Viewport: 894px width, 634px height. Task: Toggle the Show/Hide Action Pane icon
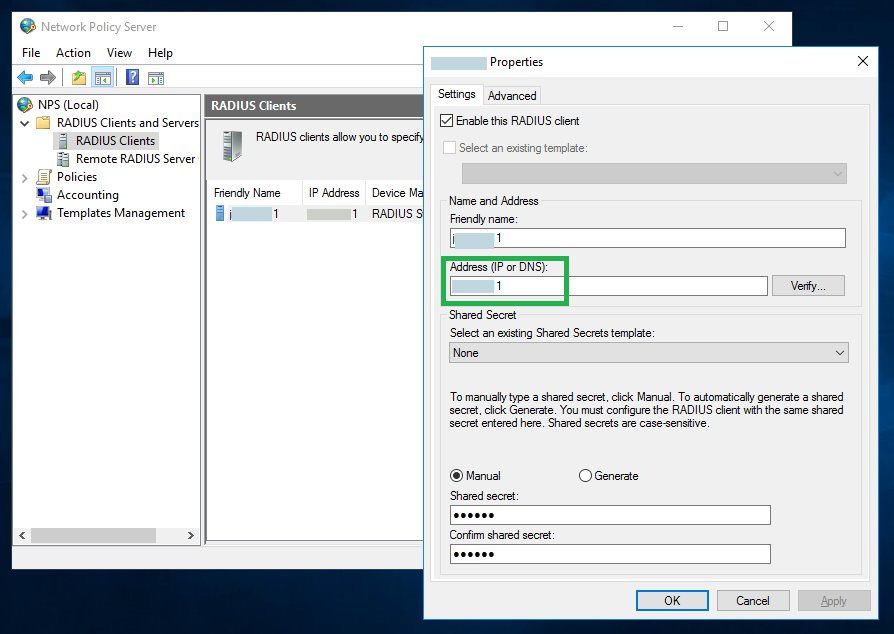point(156,78)
